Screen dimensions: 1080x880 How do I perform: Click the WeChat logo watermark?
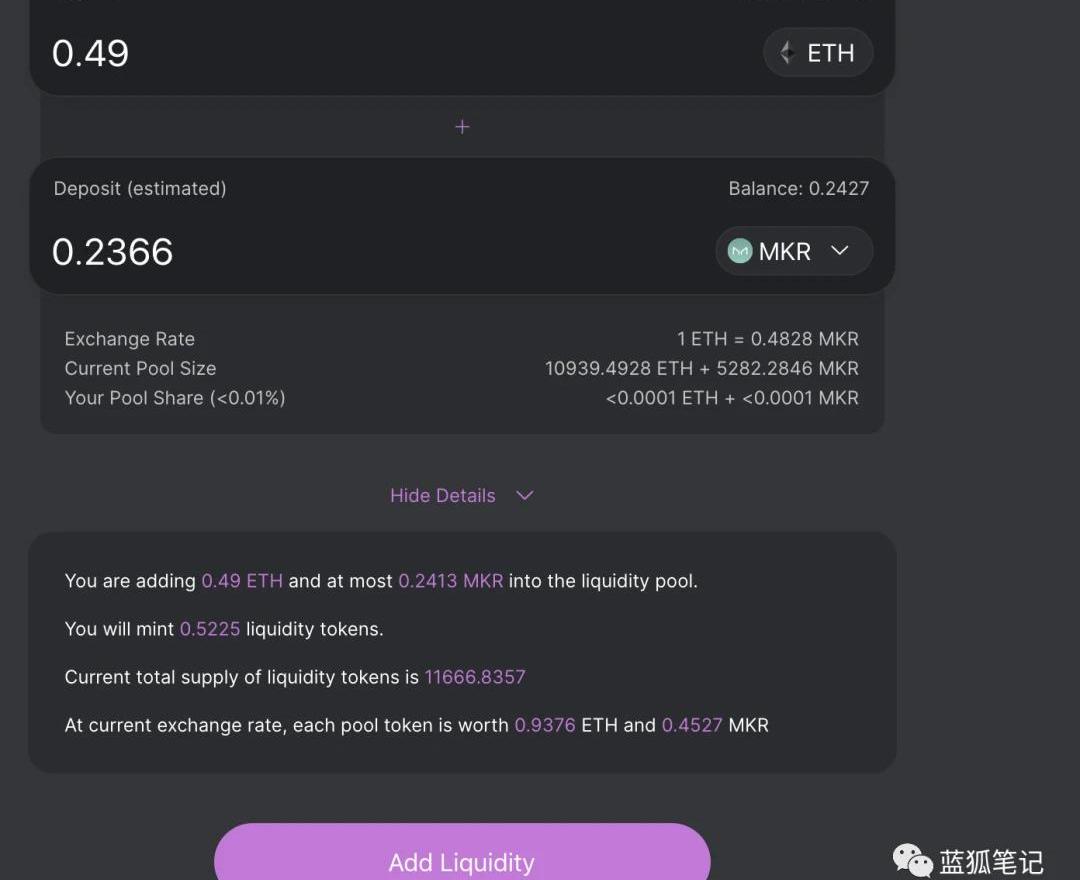(911, 860)
